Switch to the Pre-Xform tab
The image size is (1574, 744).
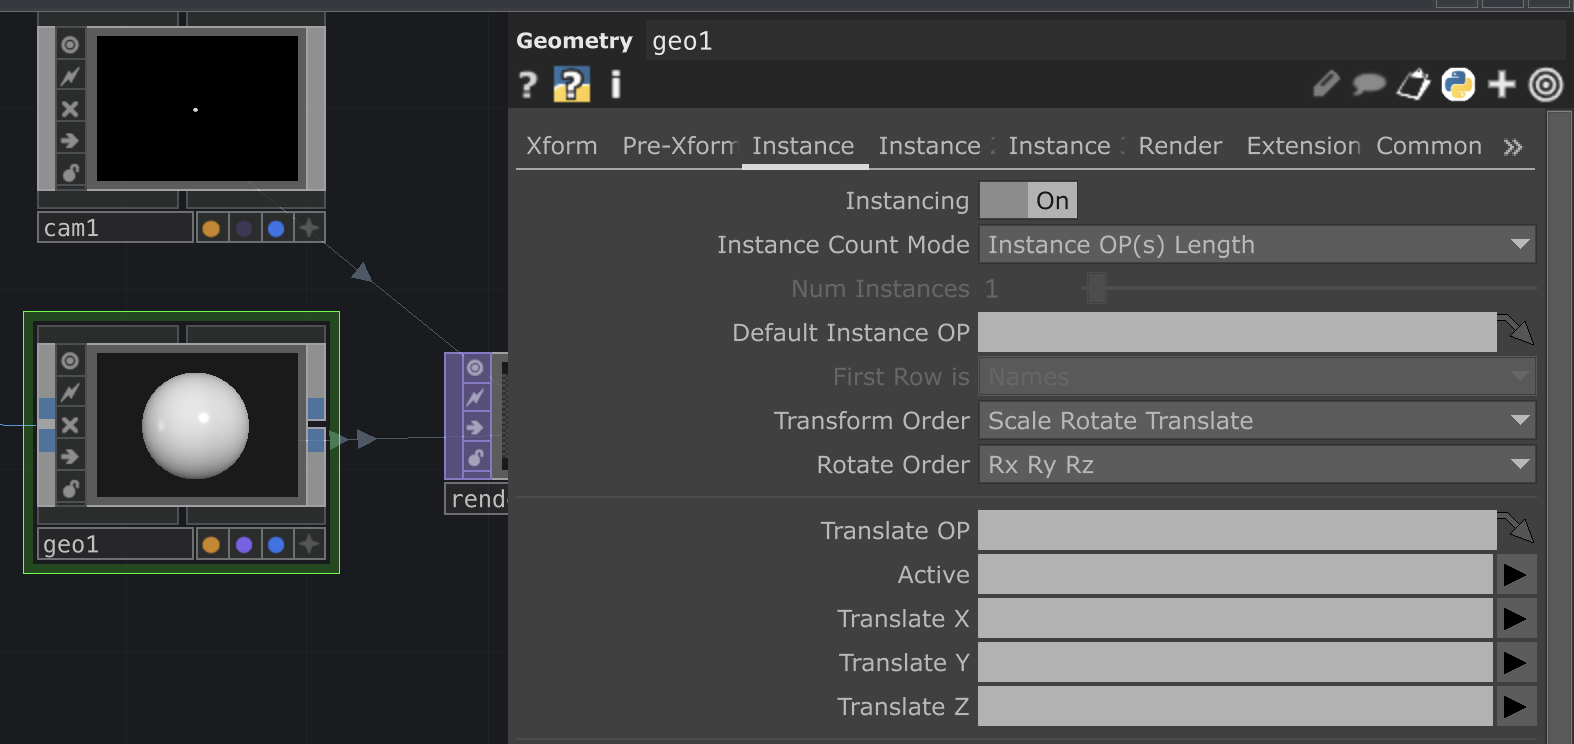(679, 146)
